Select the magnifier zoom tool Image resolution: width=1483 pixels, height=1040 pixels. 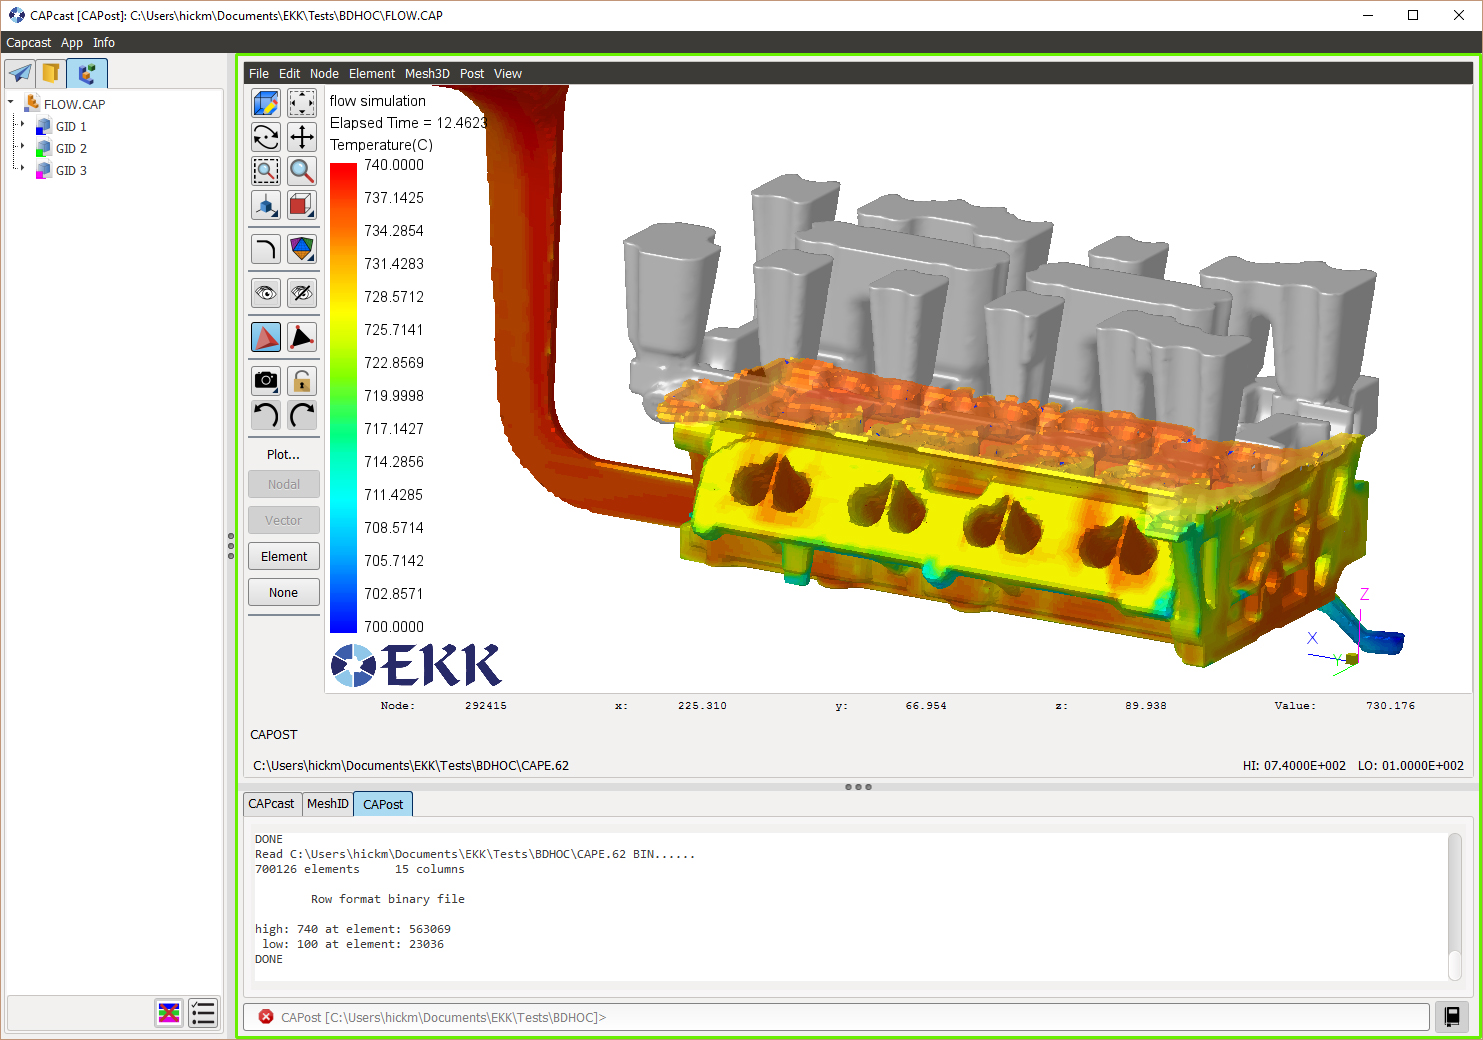(302, 171)
